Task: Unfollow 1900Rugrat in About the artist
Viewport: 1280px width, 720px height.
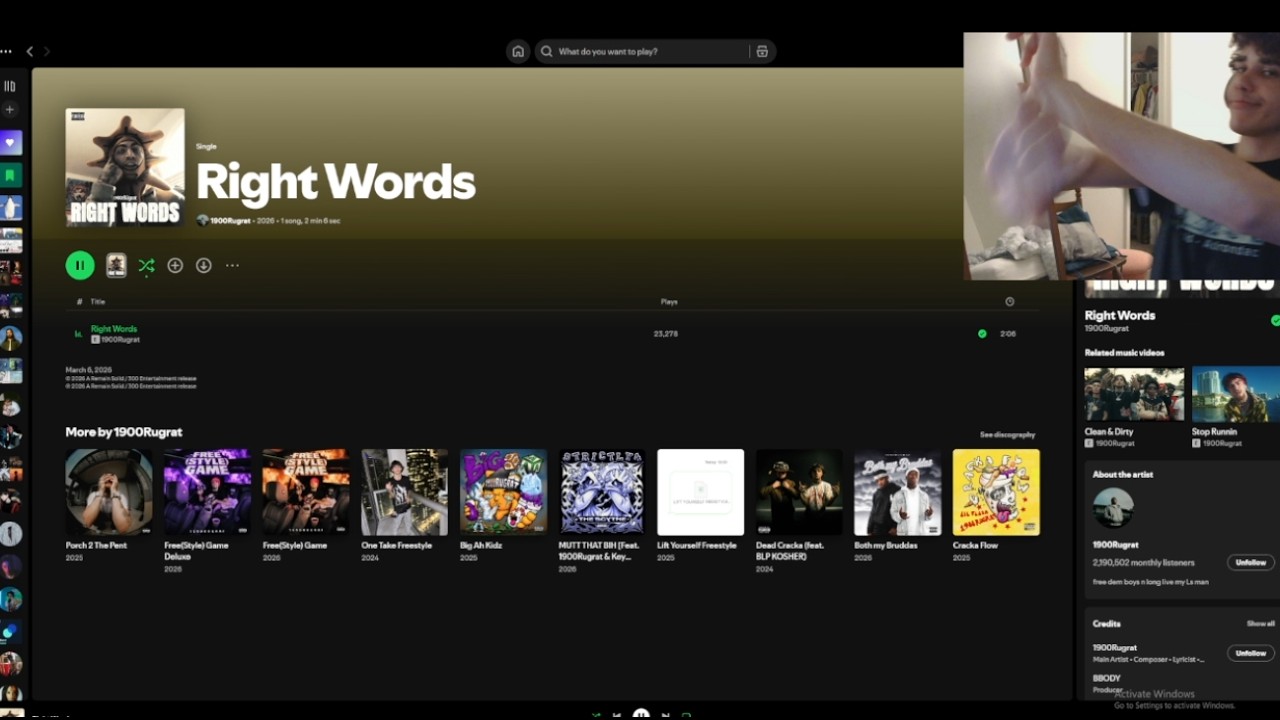Action: tap(1251, 562)
